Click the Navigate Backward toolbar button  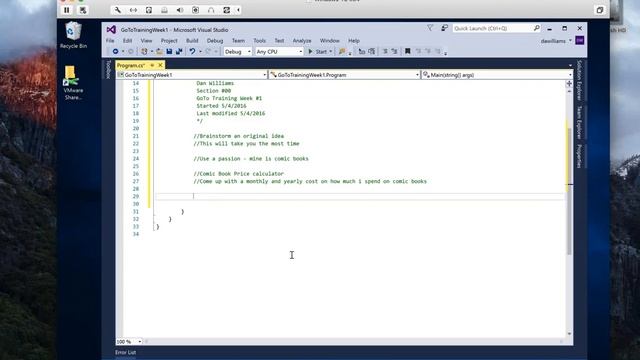click(116, 52)
